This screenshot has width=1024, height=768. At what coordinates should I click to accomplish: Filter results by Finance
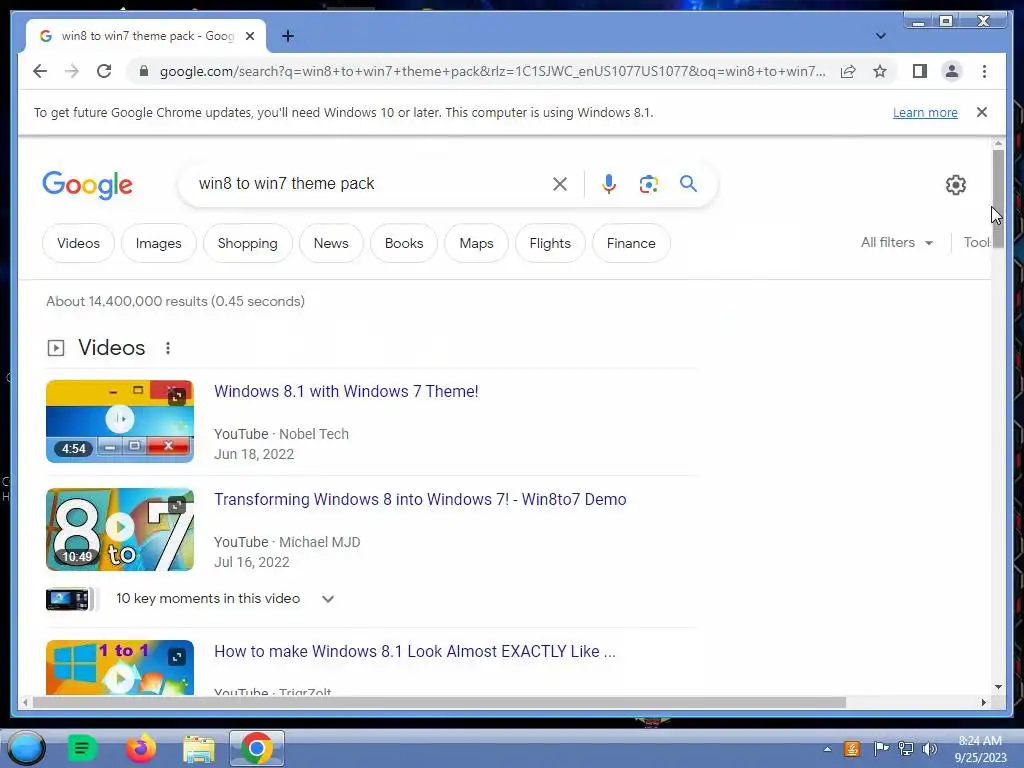(x=631, y=243)
